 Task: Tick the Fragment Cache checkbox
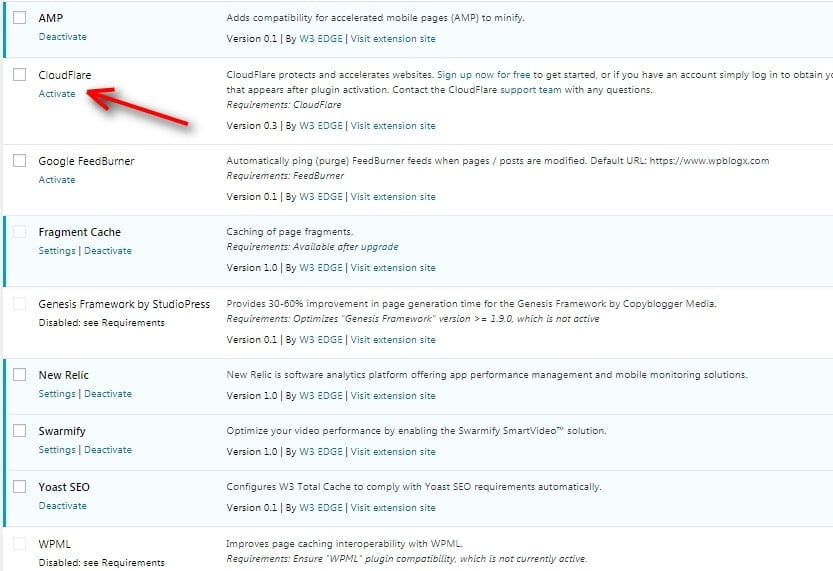click(20, 232)
